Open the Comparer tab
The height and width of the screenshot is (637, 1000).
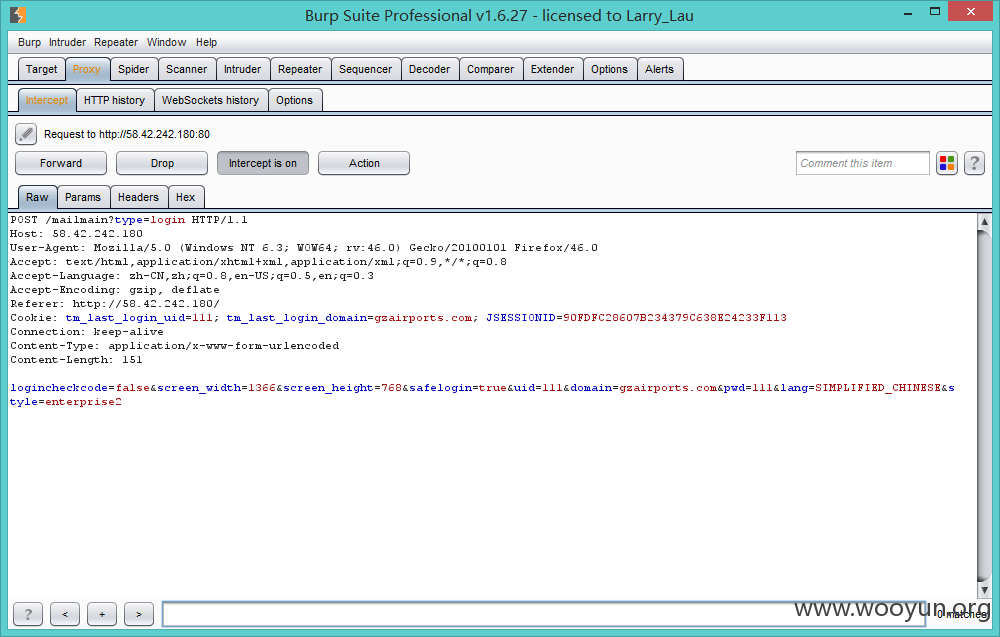click(x=490, y=69)
